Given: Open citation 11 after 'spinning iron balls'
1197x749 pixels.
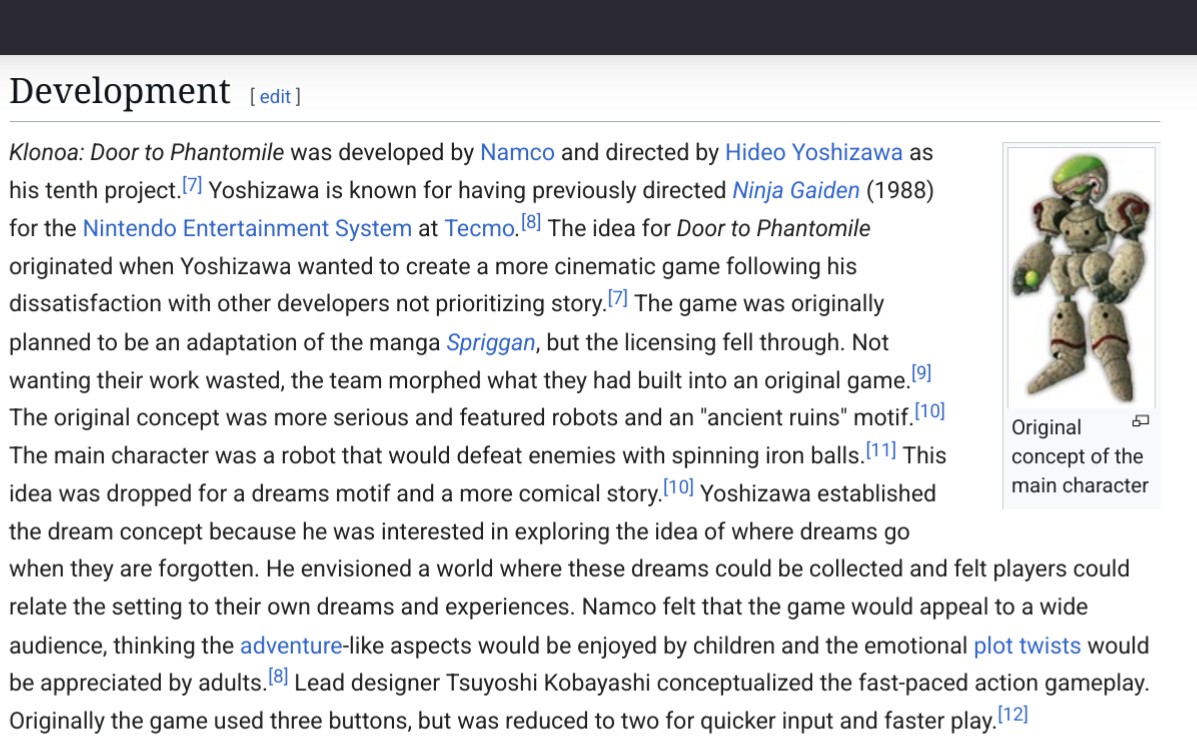Looking at the screenshot, I should point(880,449).
